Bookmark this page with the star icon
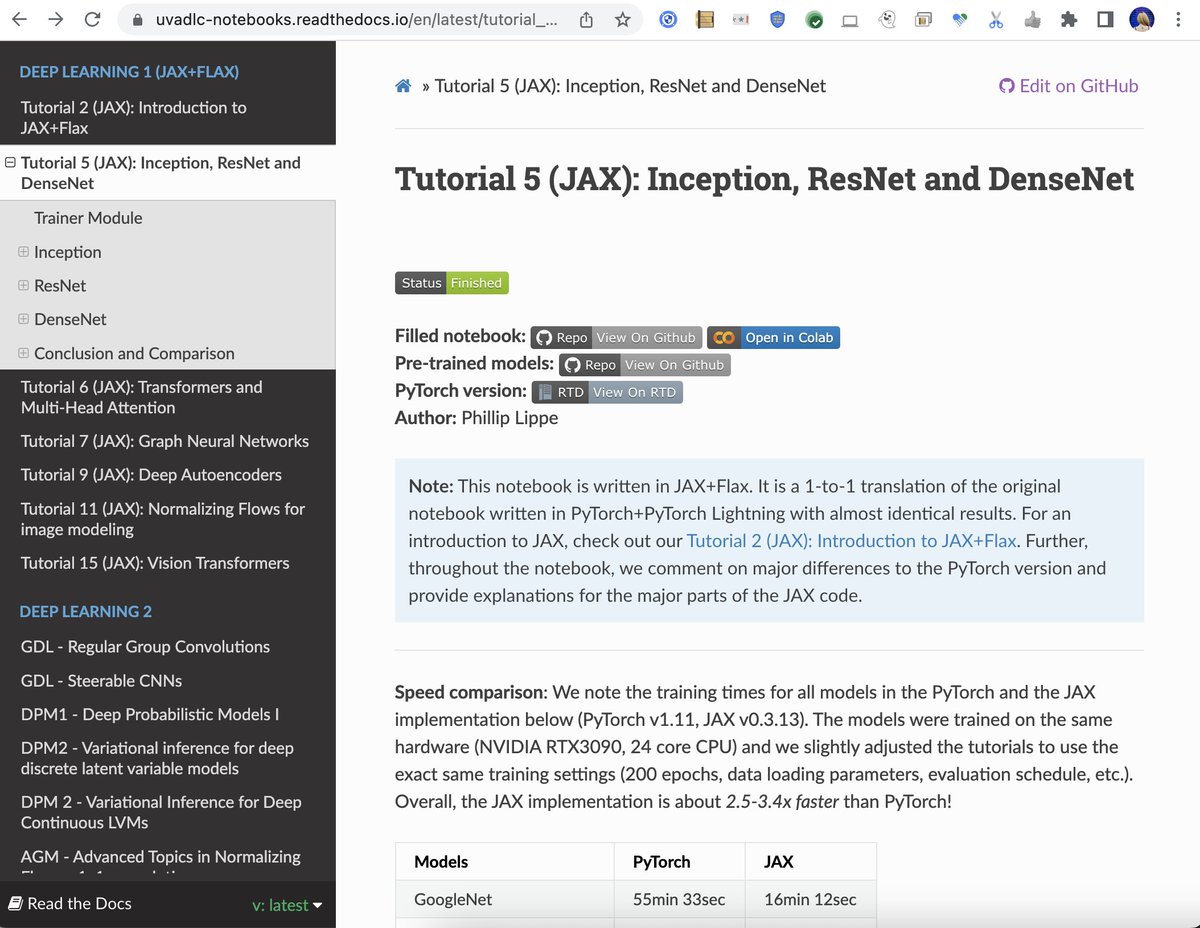 click(x=622, y=19)
